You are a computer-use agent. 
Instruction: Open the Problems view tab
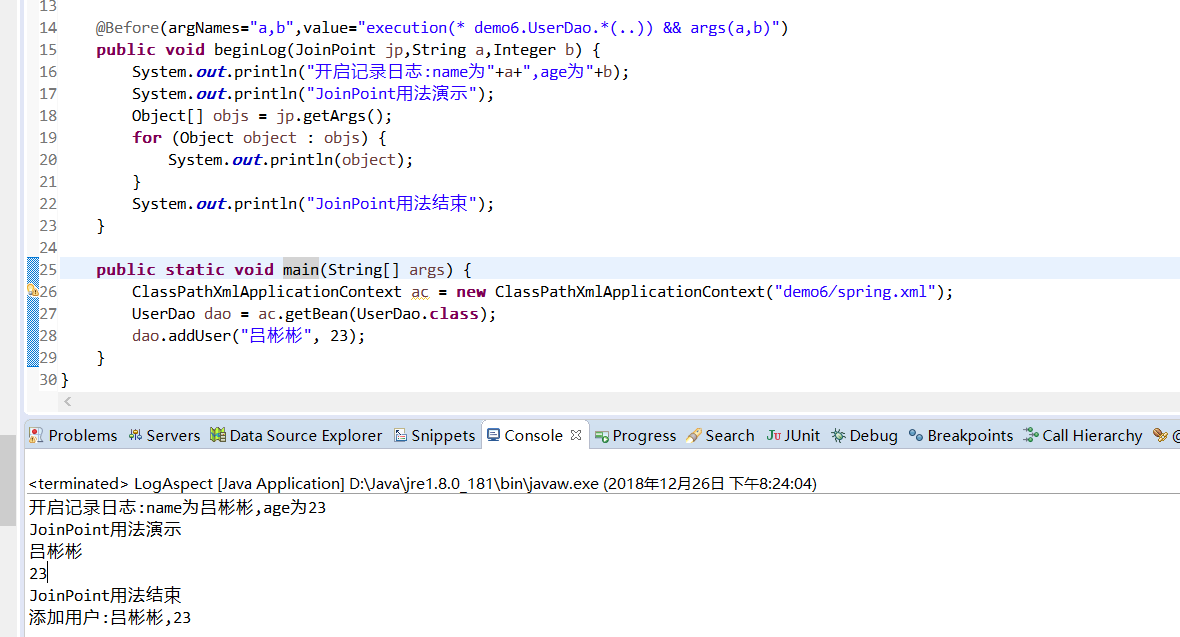pos(73,435)
